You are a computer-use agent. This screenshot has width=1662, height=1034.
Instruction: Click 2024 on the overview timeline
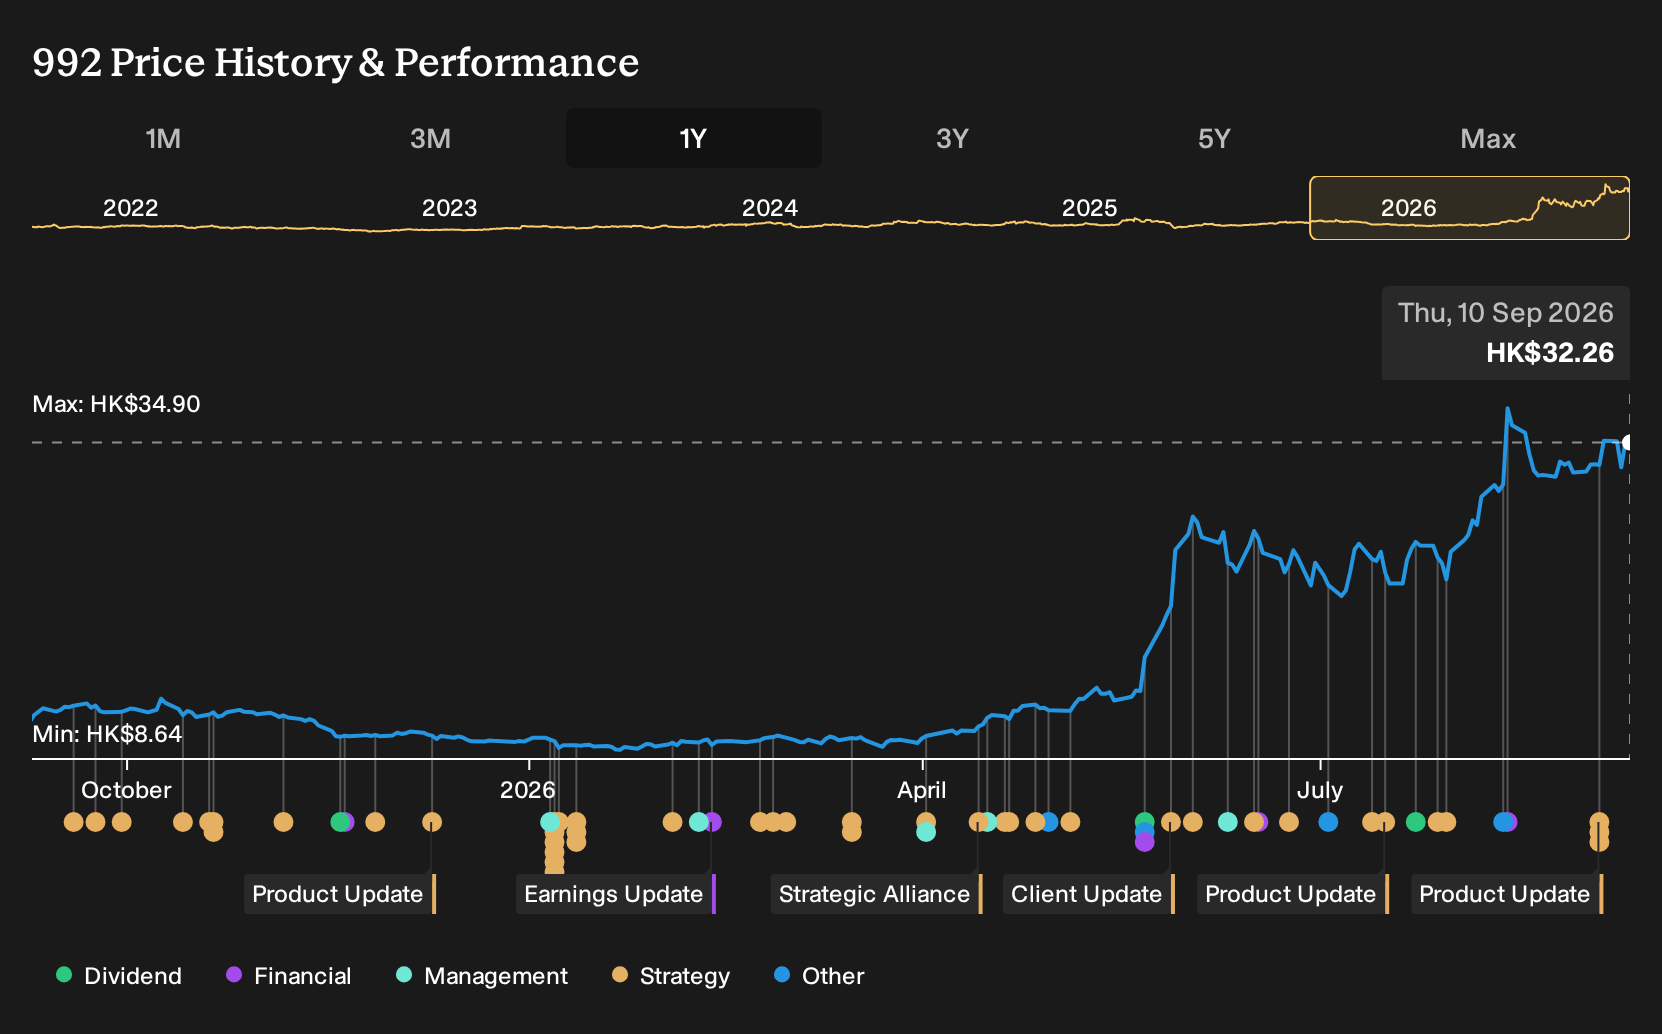click(770, 208)
